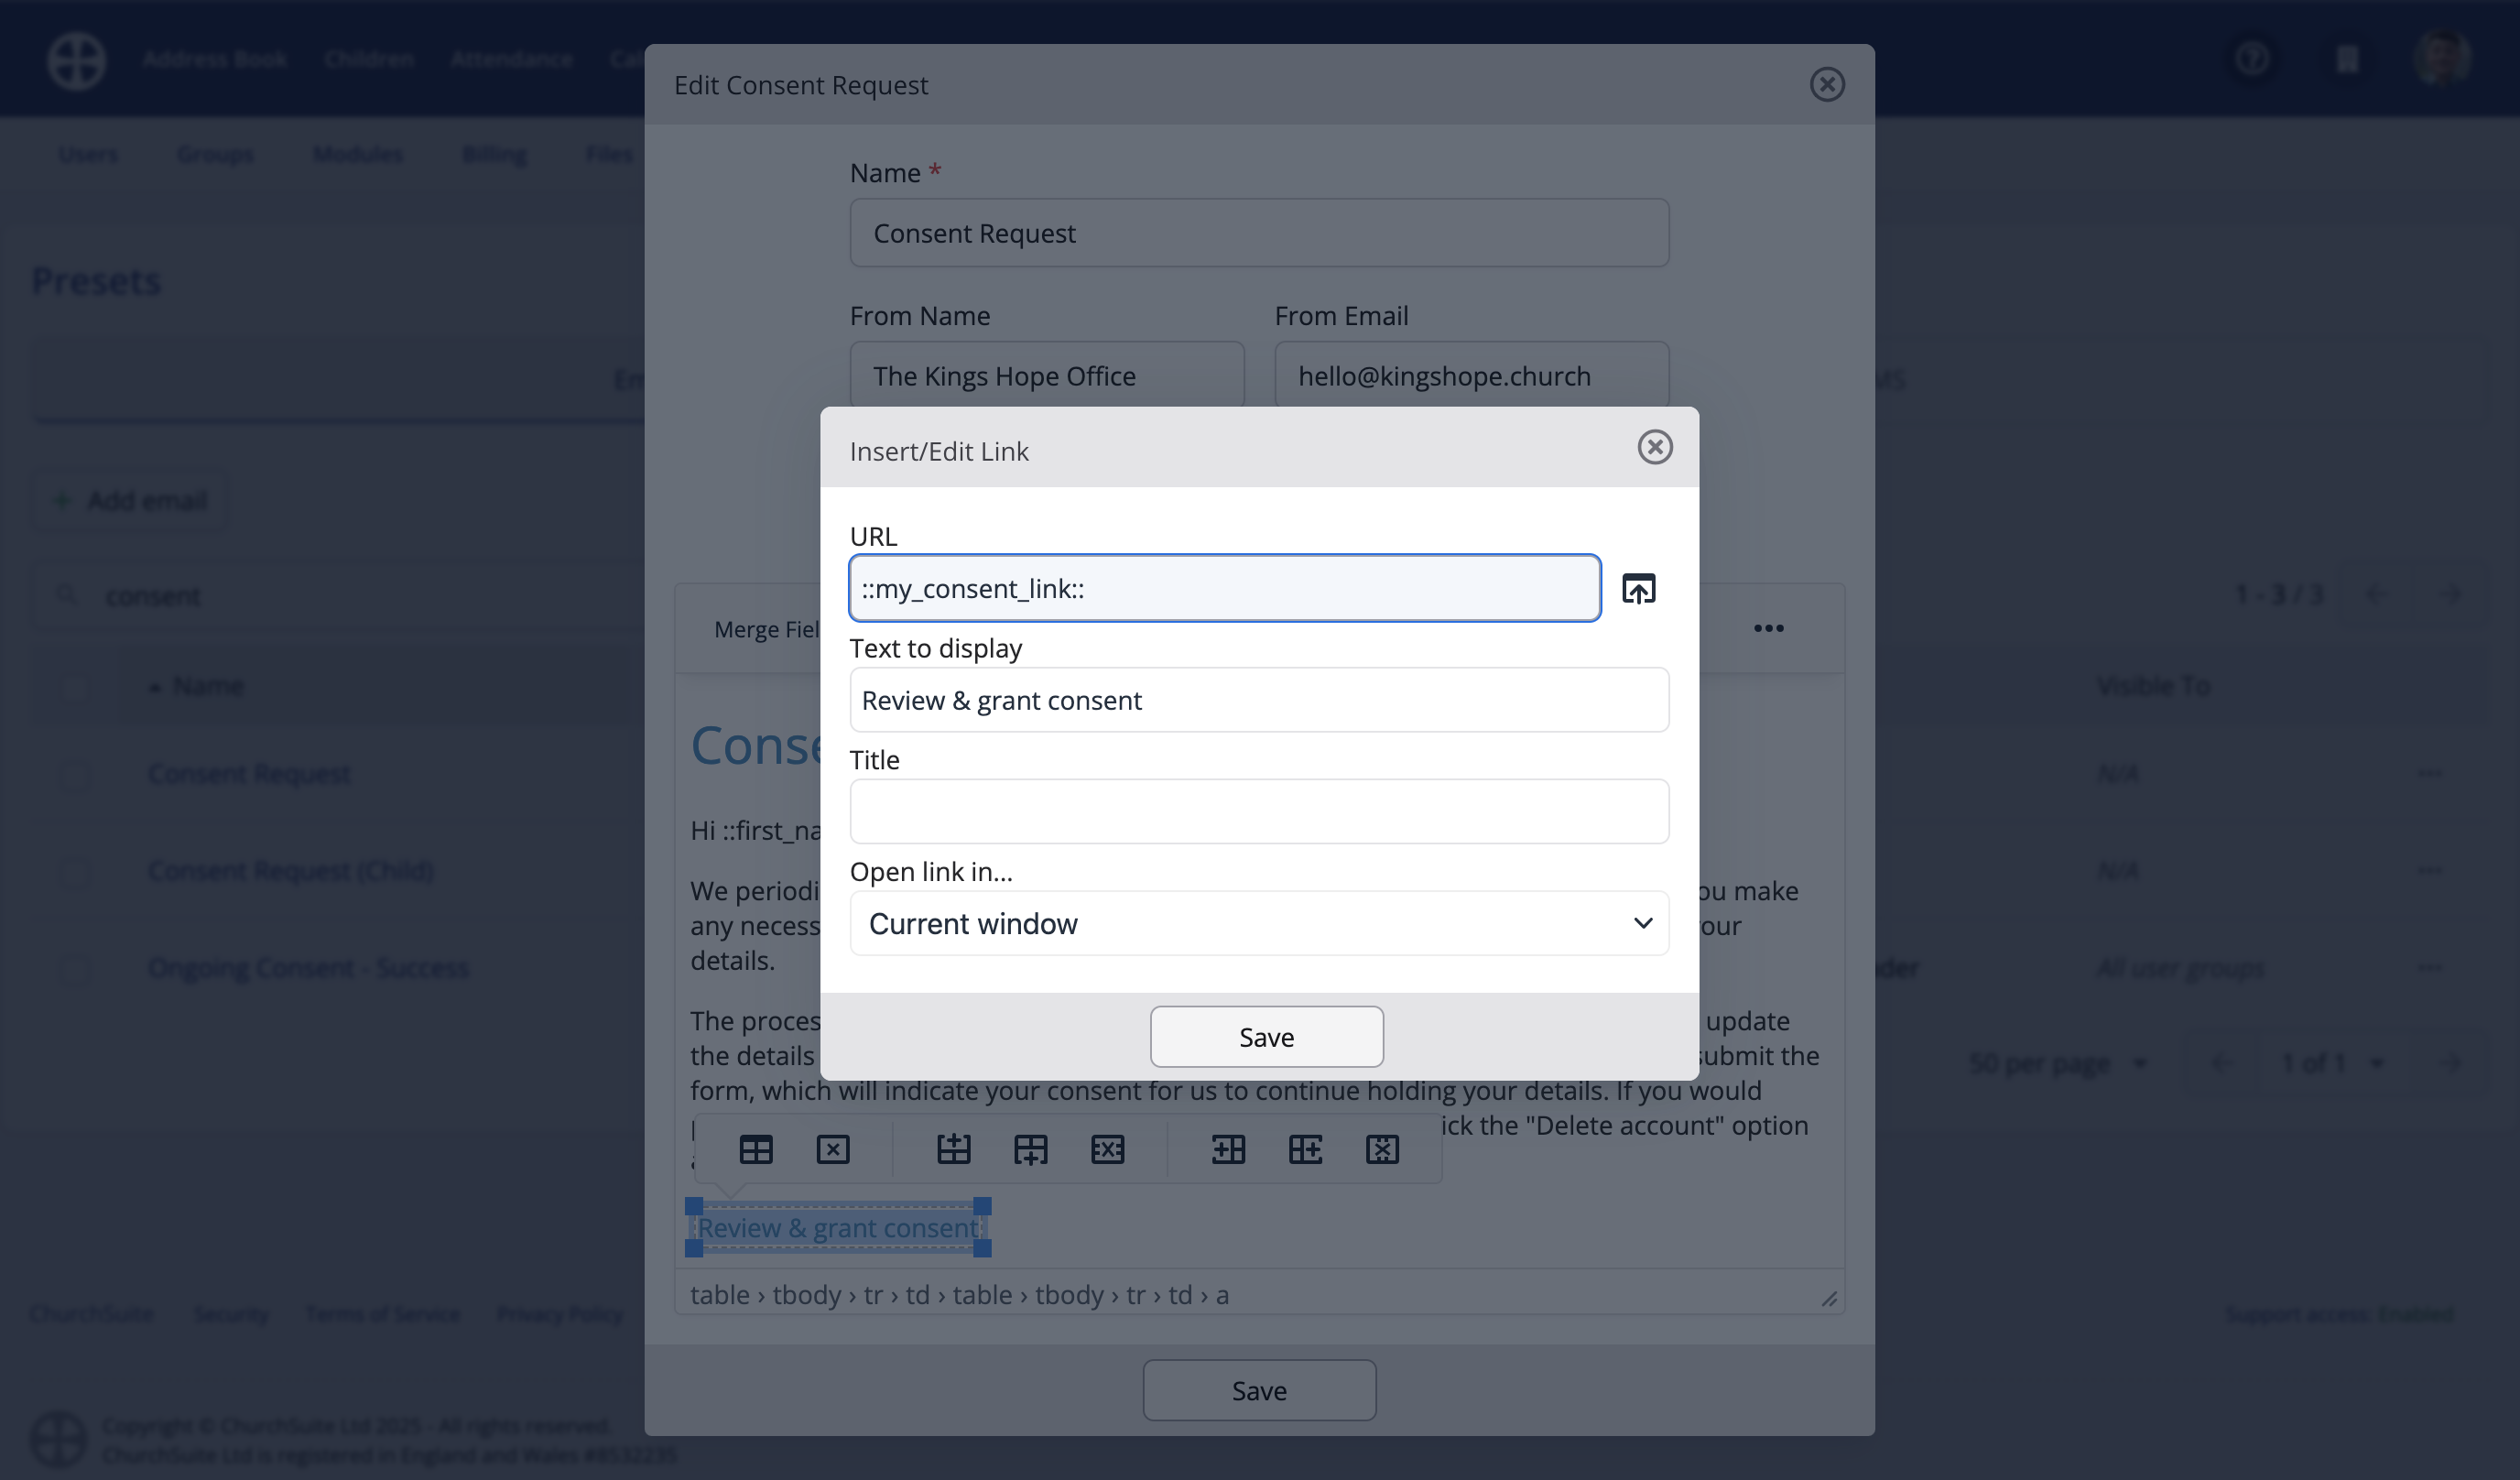Save the Edit Consent Request form
The width and height of the screenshot is (2520, 1480).
click(x=1259, y=1390)
